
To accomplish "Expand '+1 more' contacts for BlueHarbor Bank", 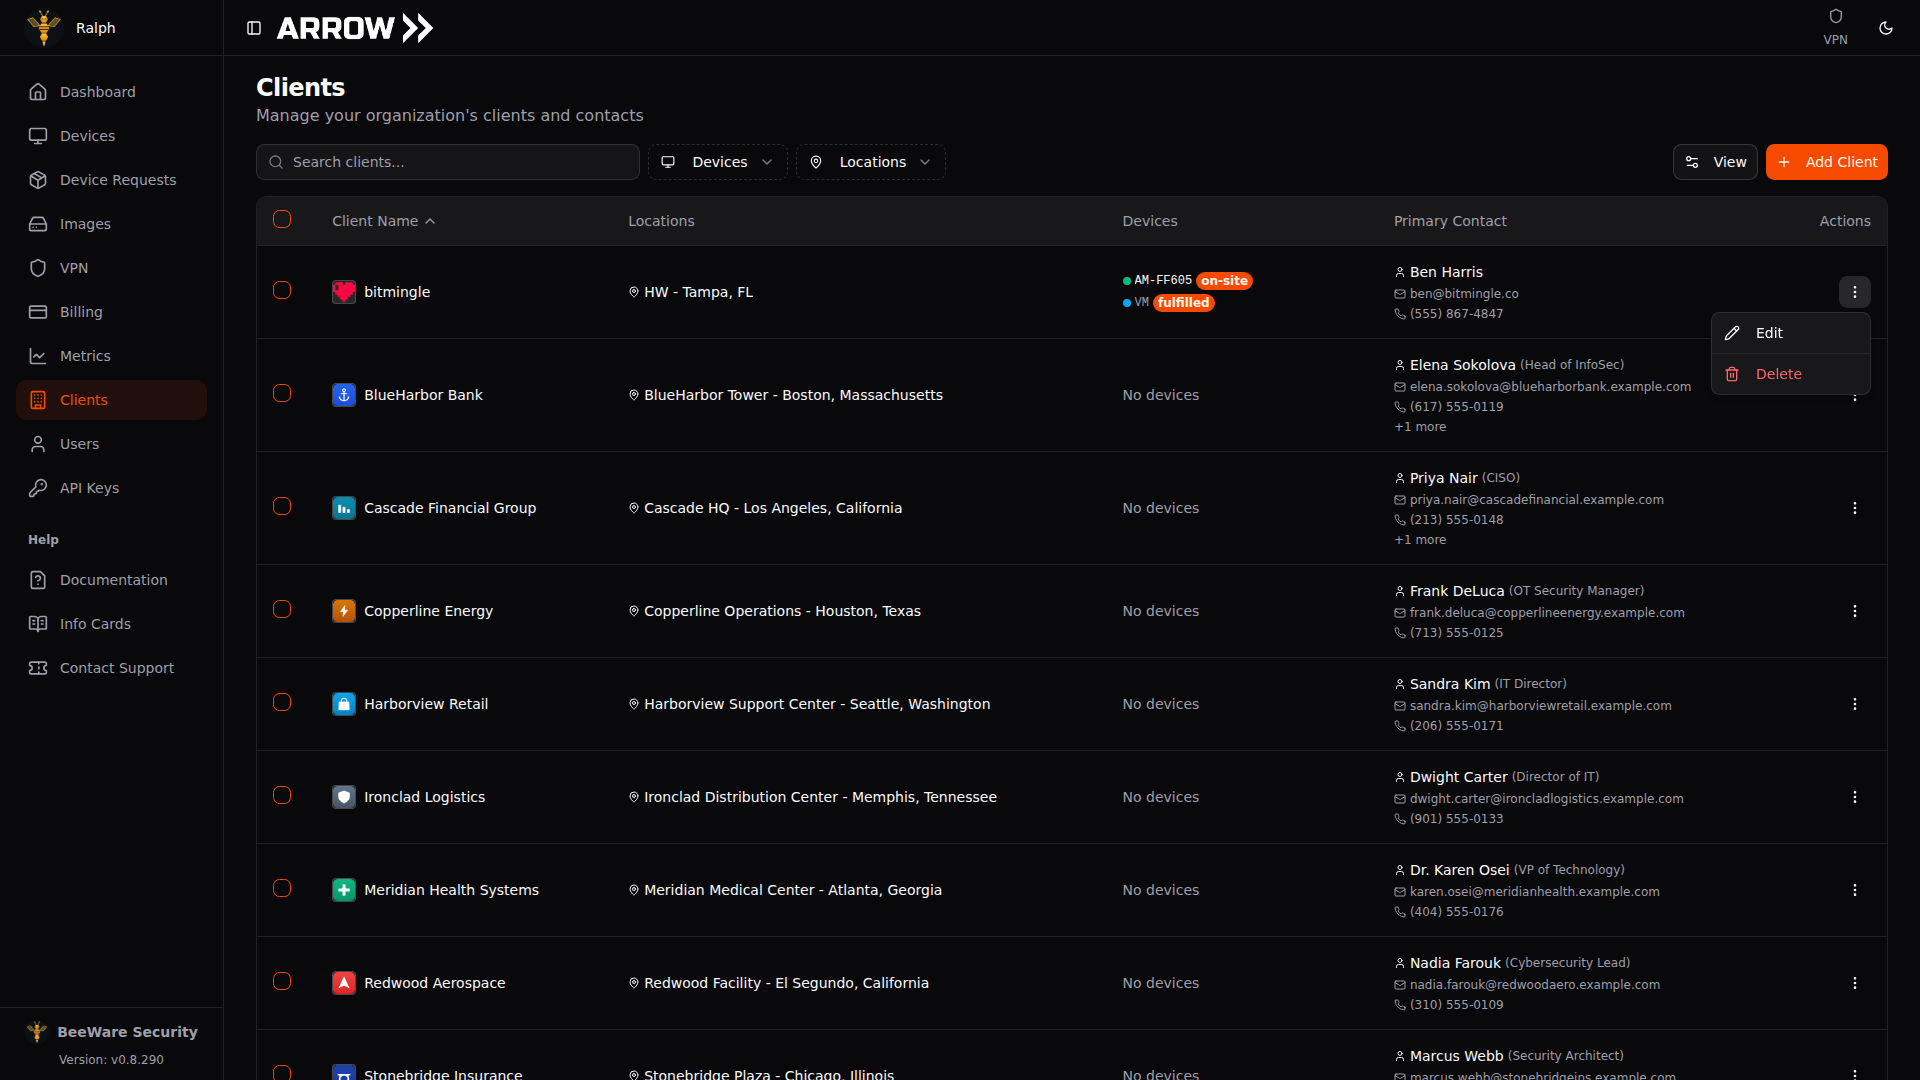I will tap(1420, 427).
